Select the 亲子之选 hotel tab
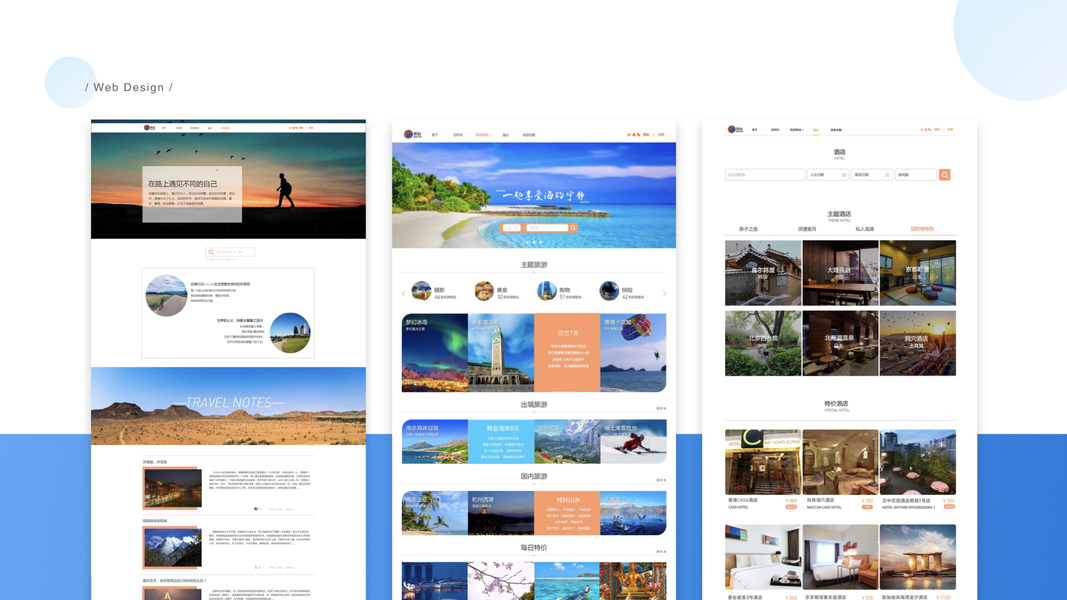The width and height of the screenshot is (1067, 600). [748, 229]
